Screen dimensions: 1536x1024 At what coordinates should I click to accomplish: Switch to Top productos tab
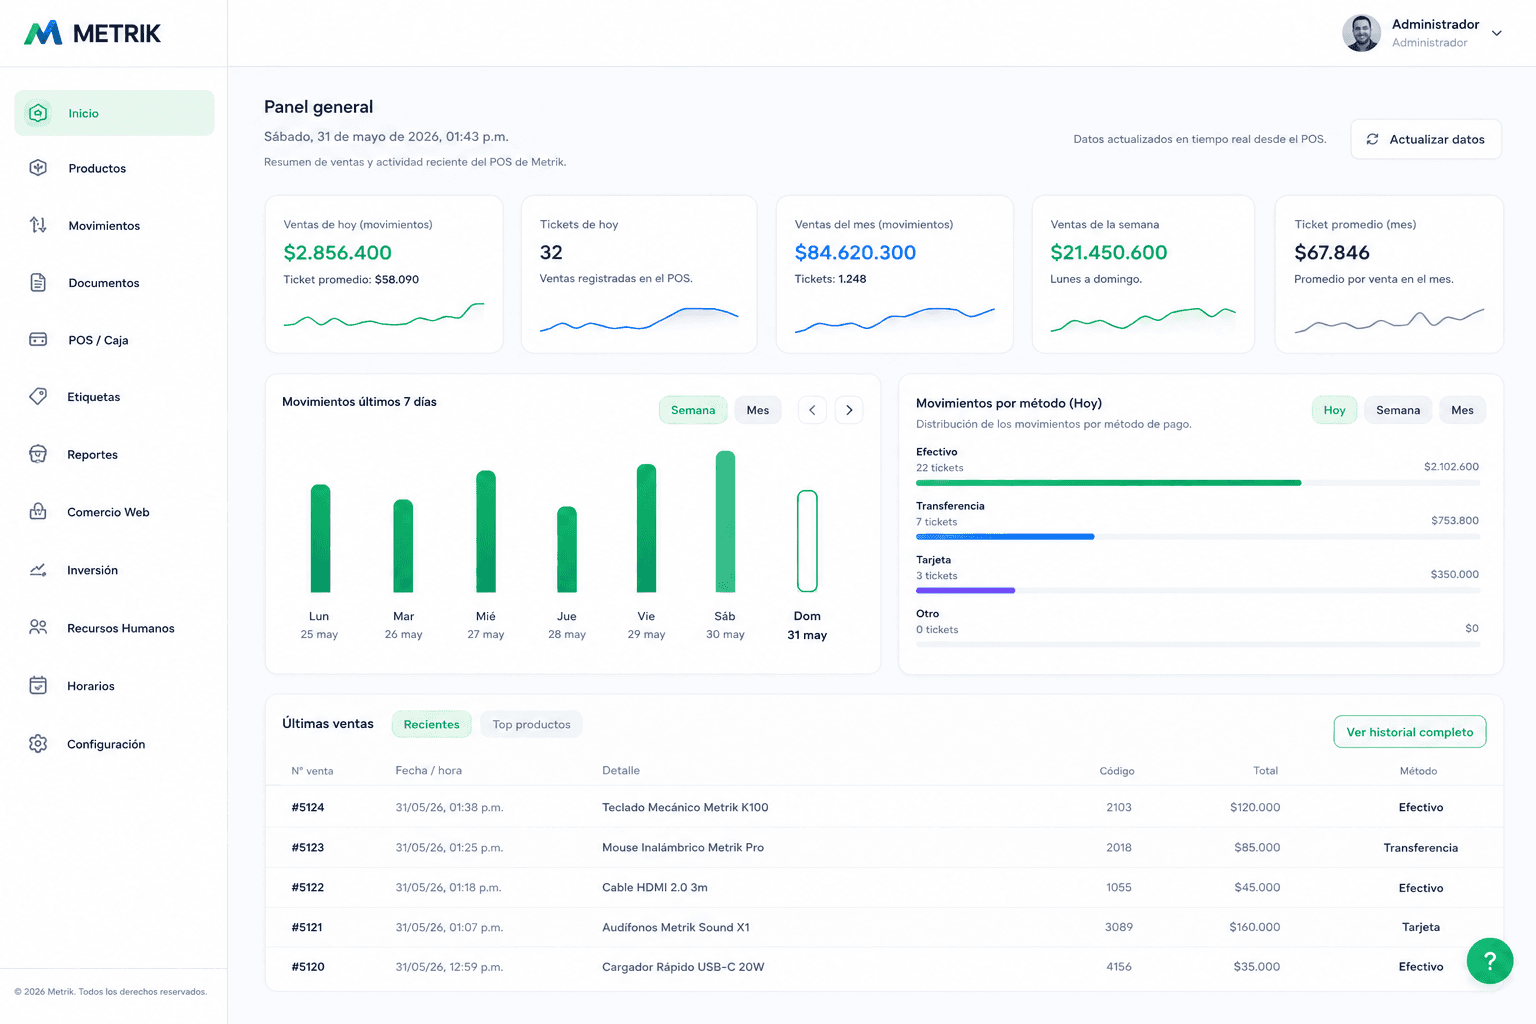531,724
